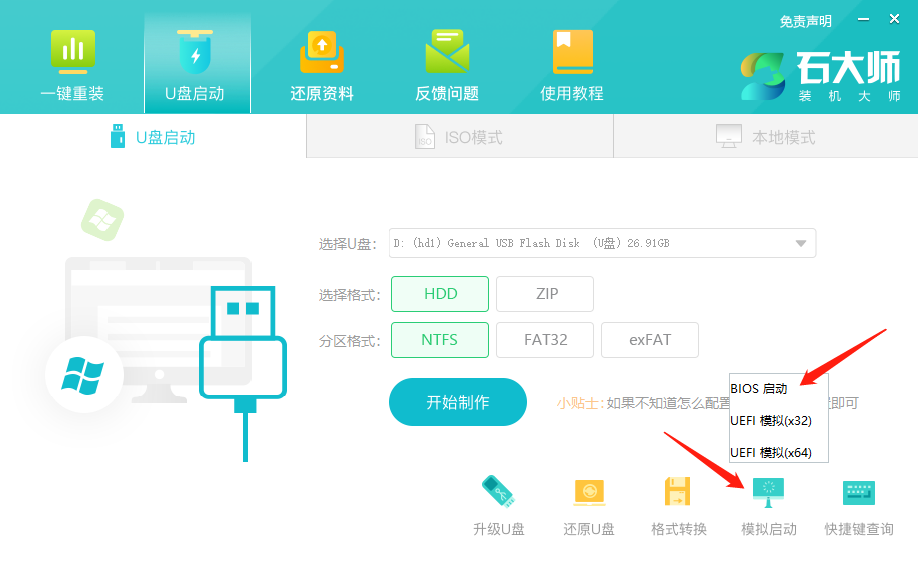The height and width of the screenshot is (578, 918).
Task: Switch partition format to FAT32
Action: point(545,340)
